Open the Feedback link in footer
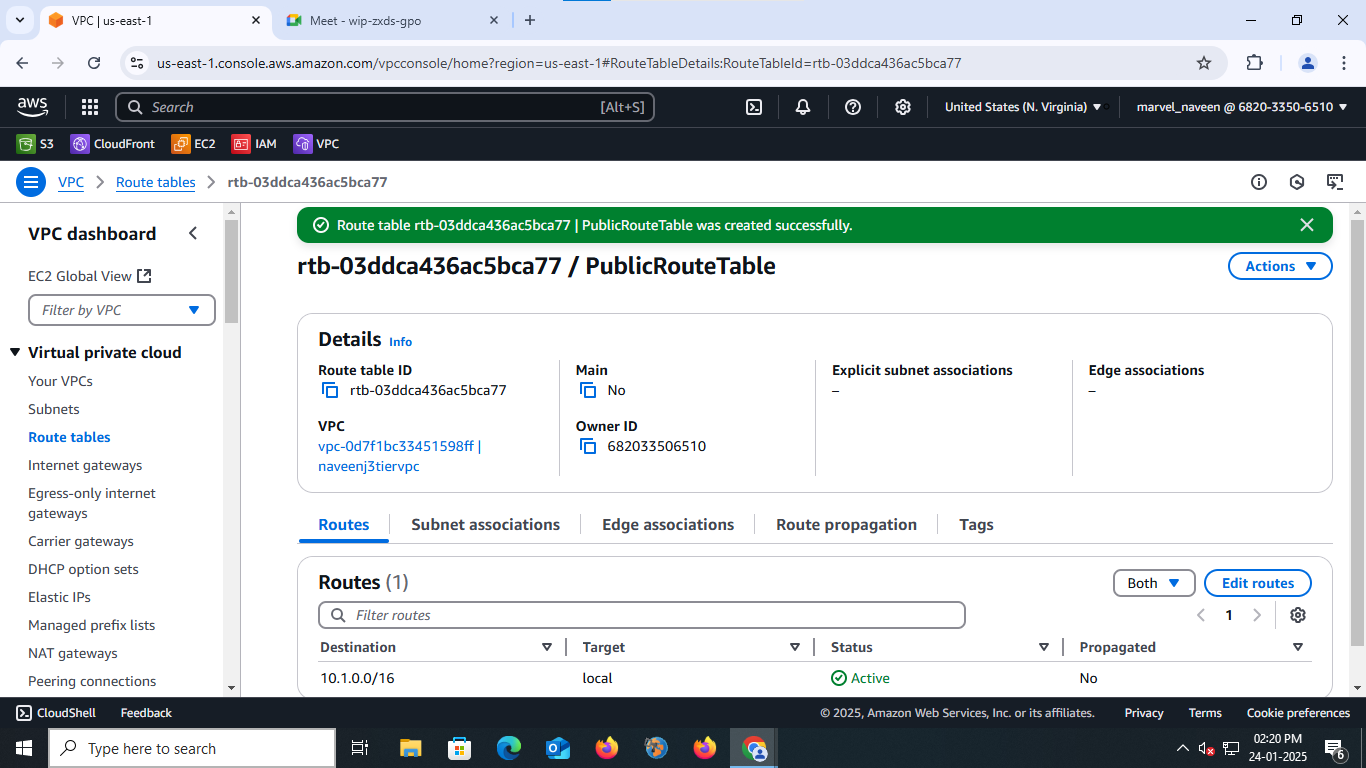This screenshot has height=768, width=1366. (146, 713)
